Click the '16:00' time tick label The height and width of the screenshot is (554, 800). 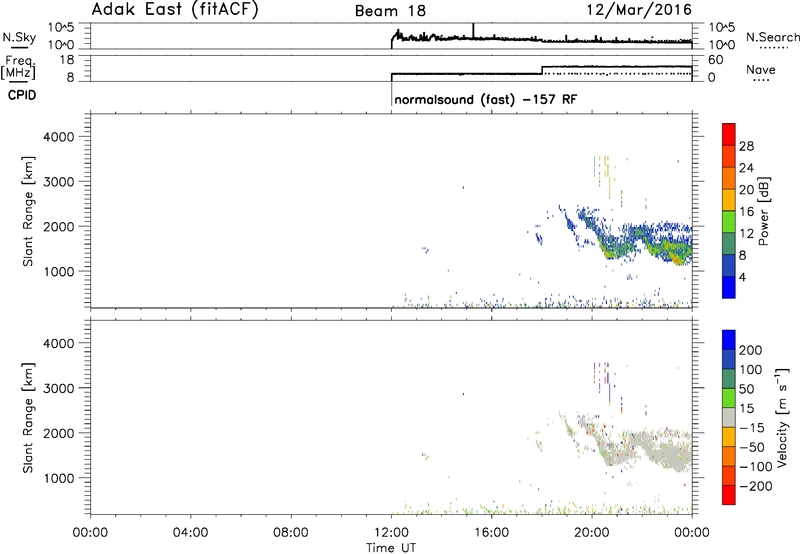click(x=491, y=533)
